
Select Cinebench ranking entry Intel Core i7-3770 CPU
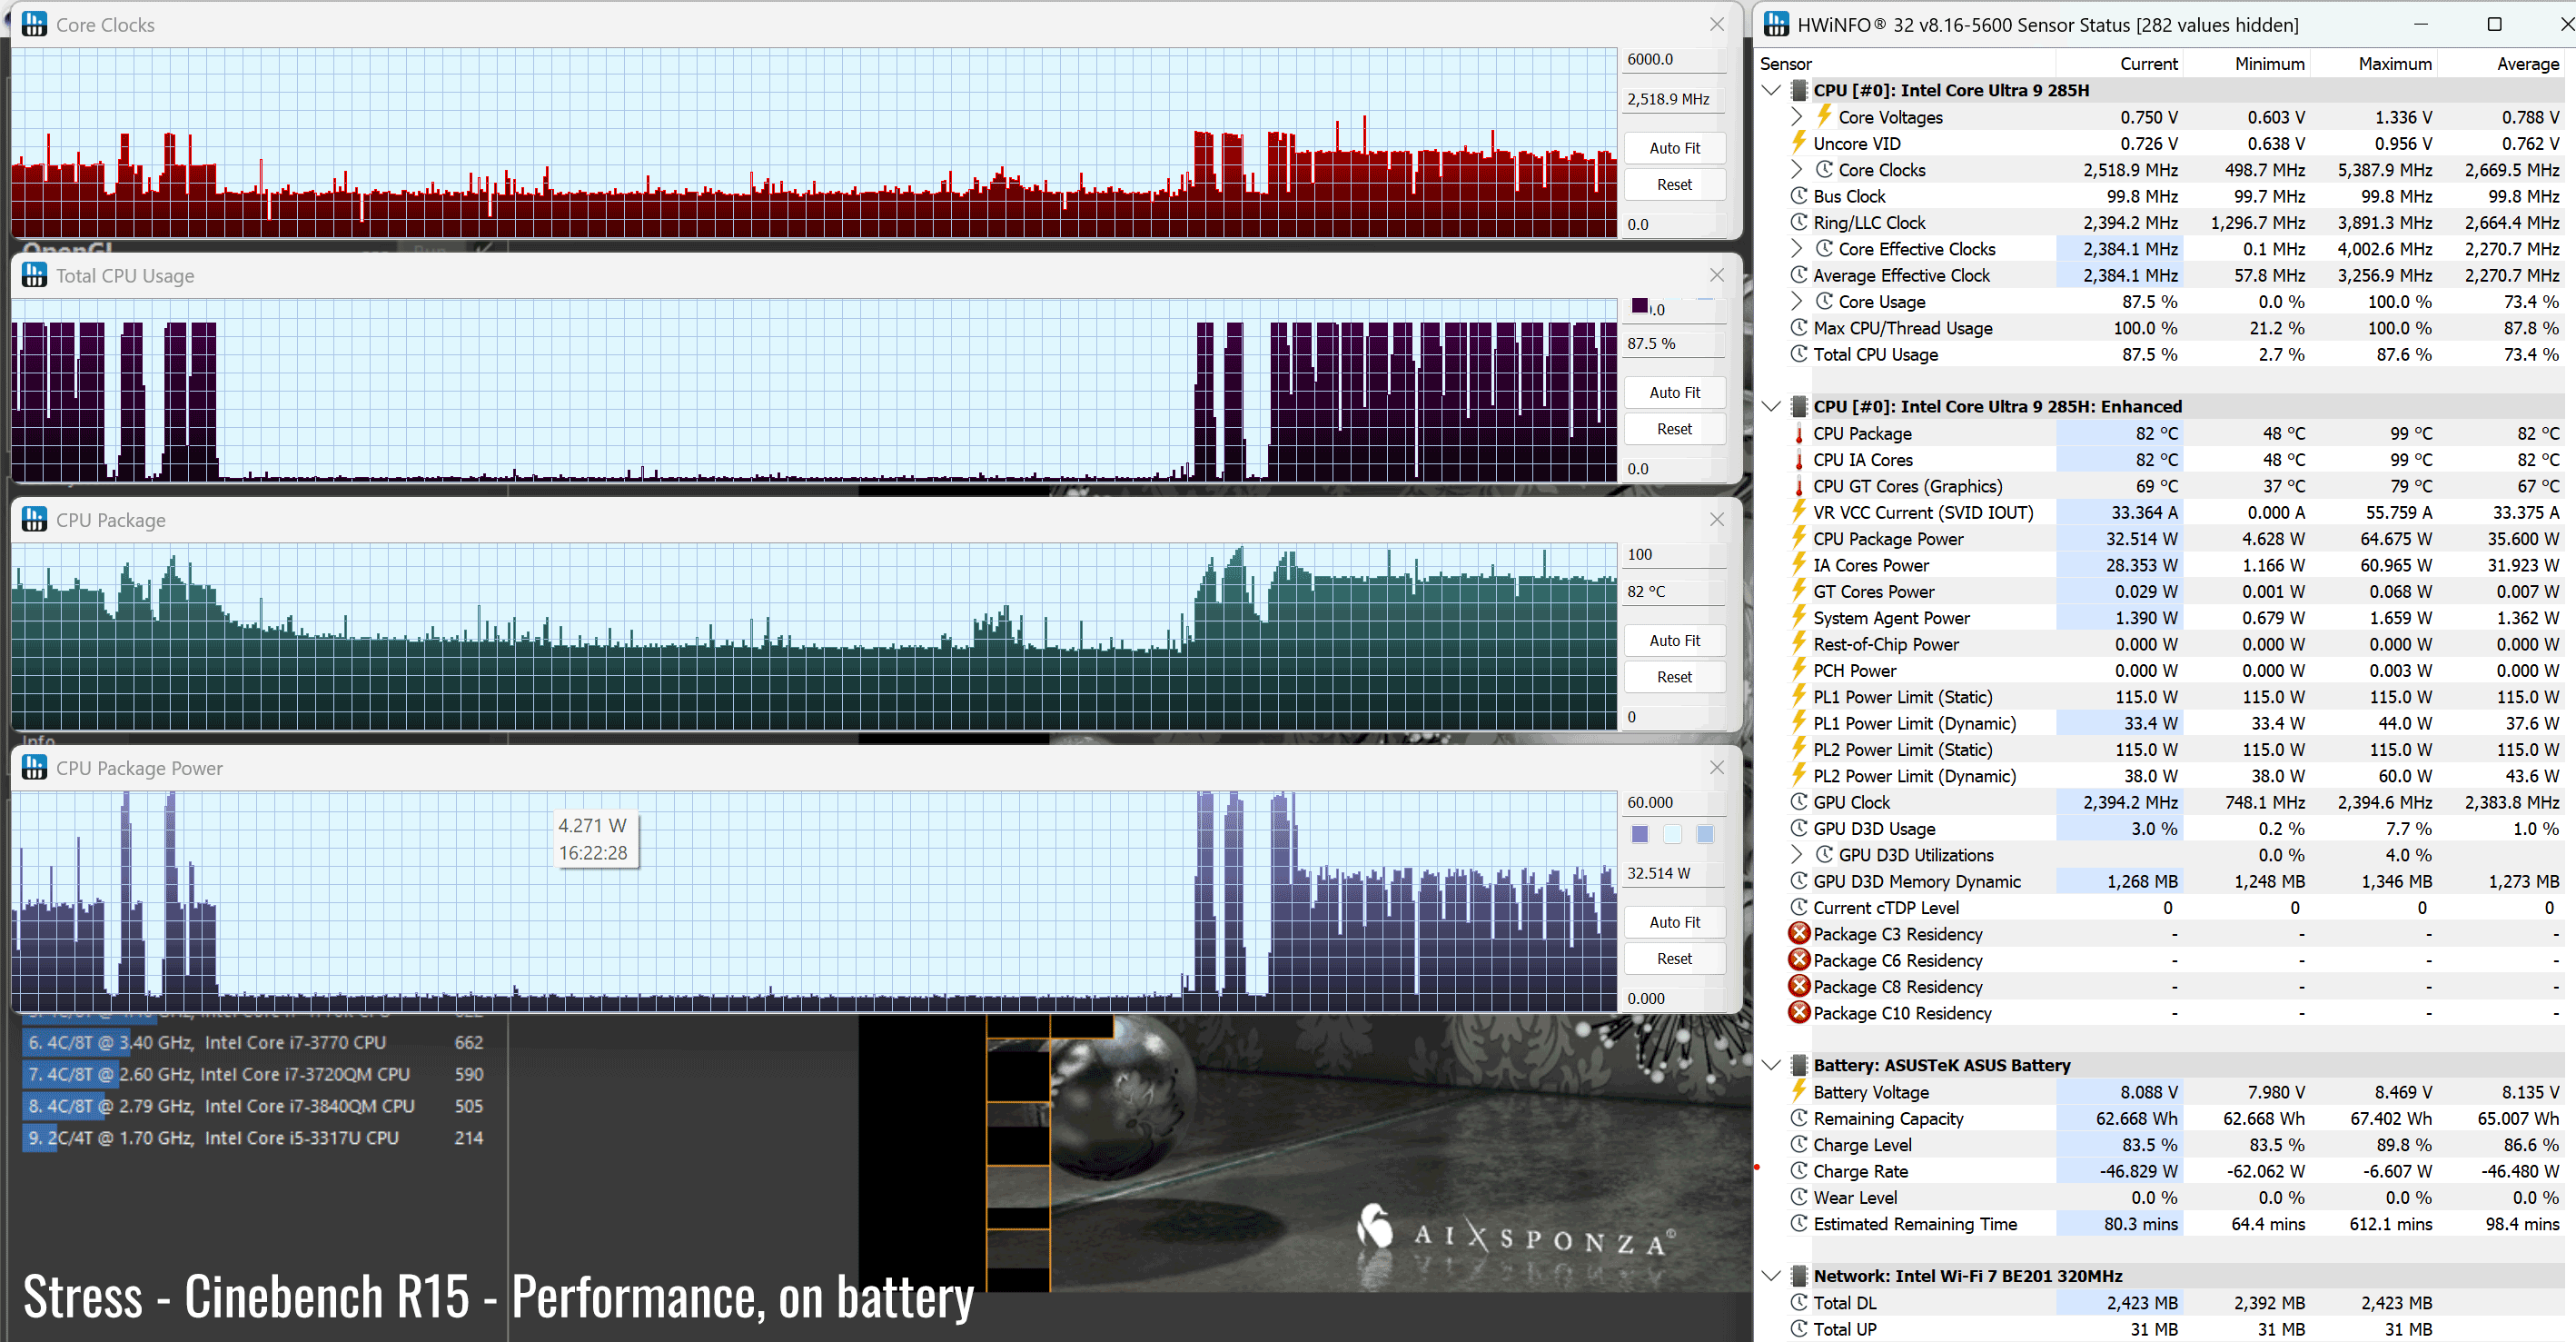(x=256, y=1042)
